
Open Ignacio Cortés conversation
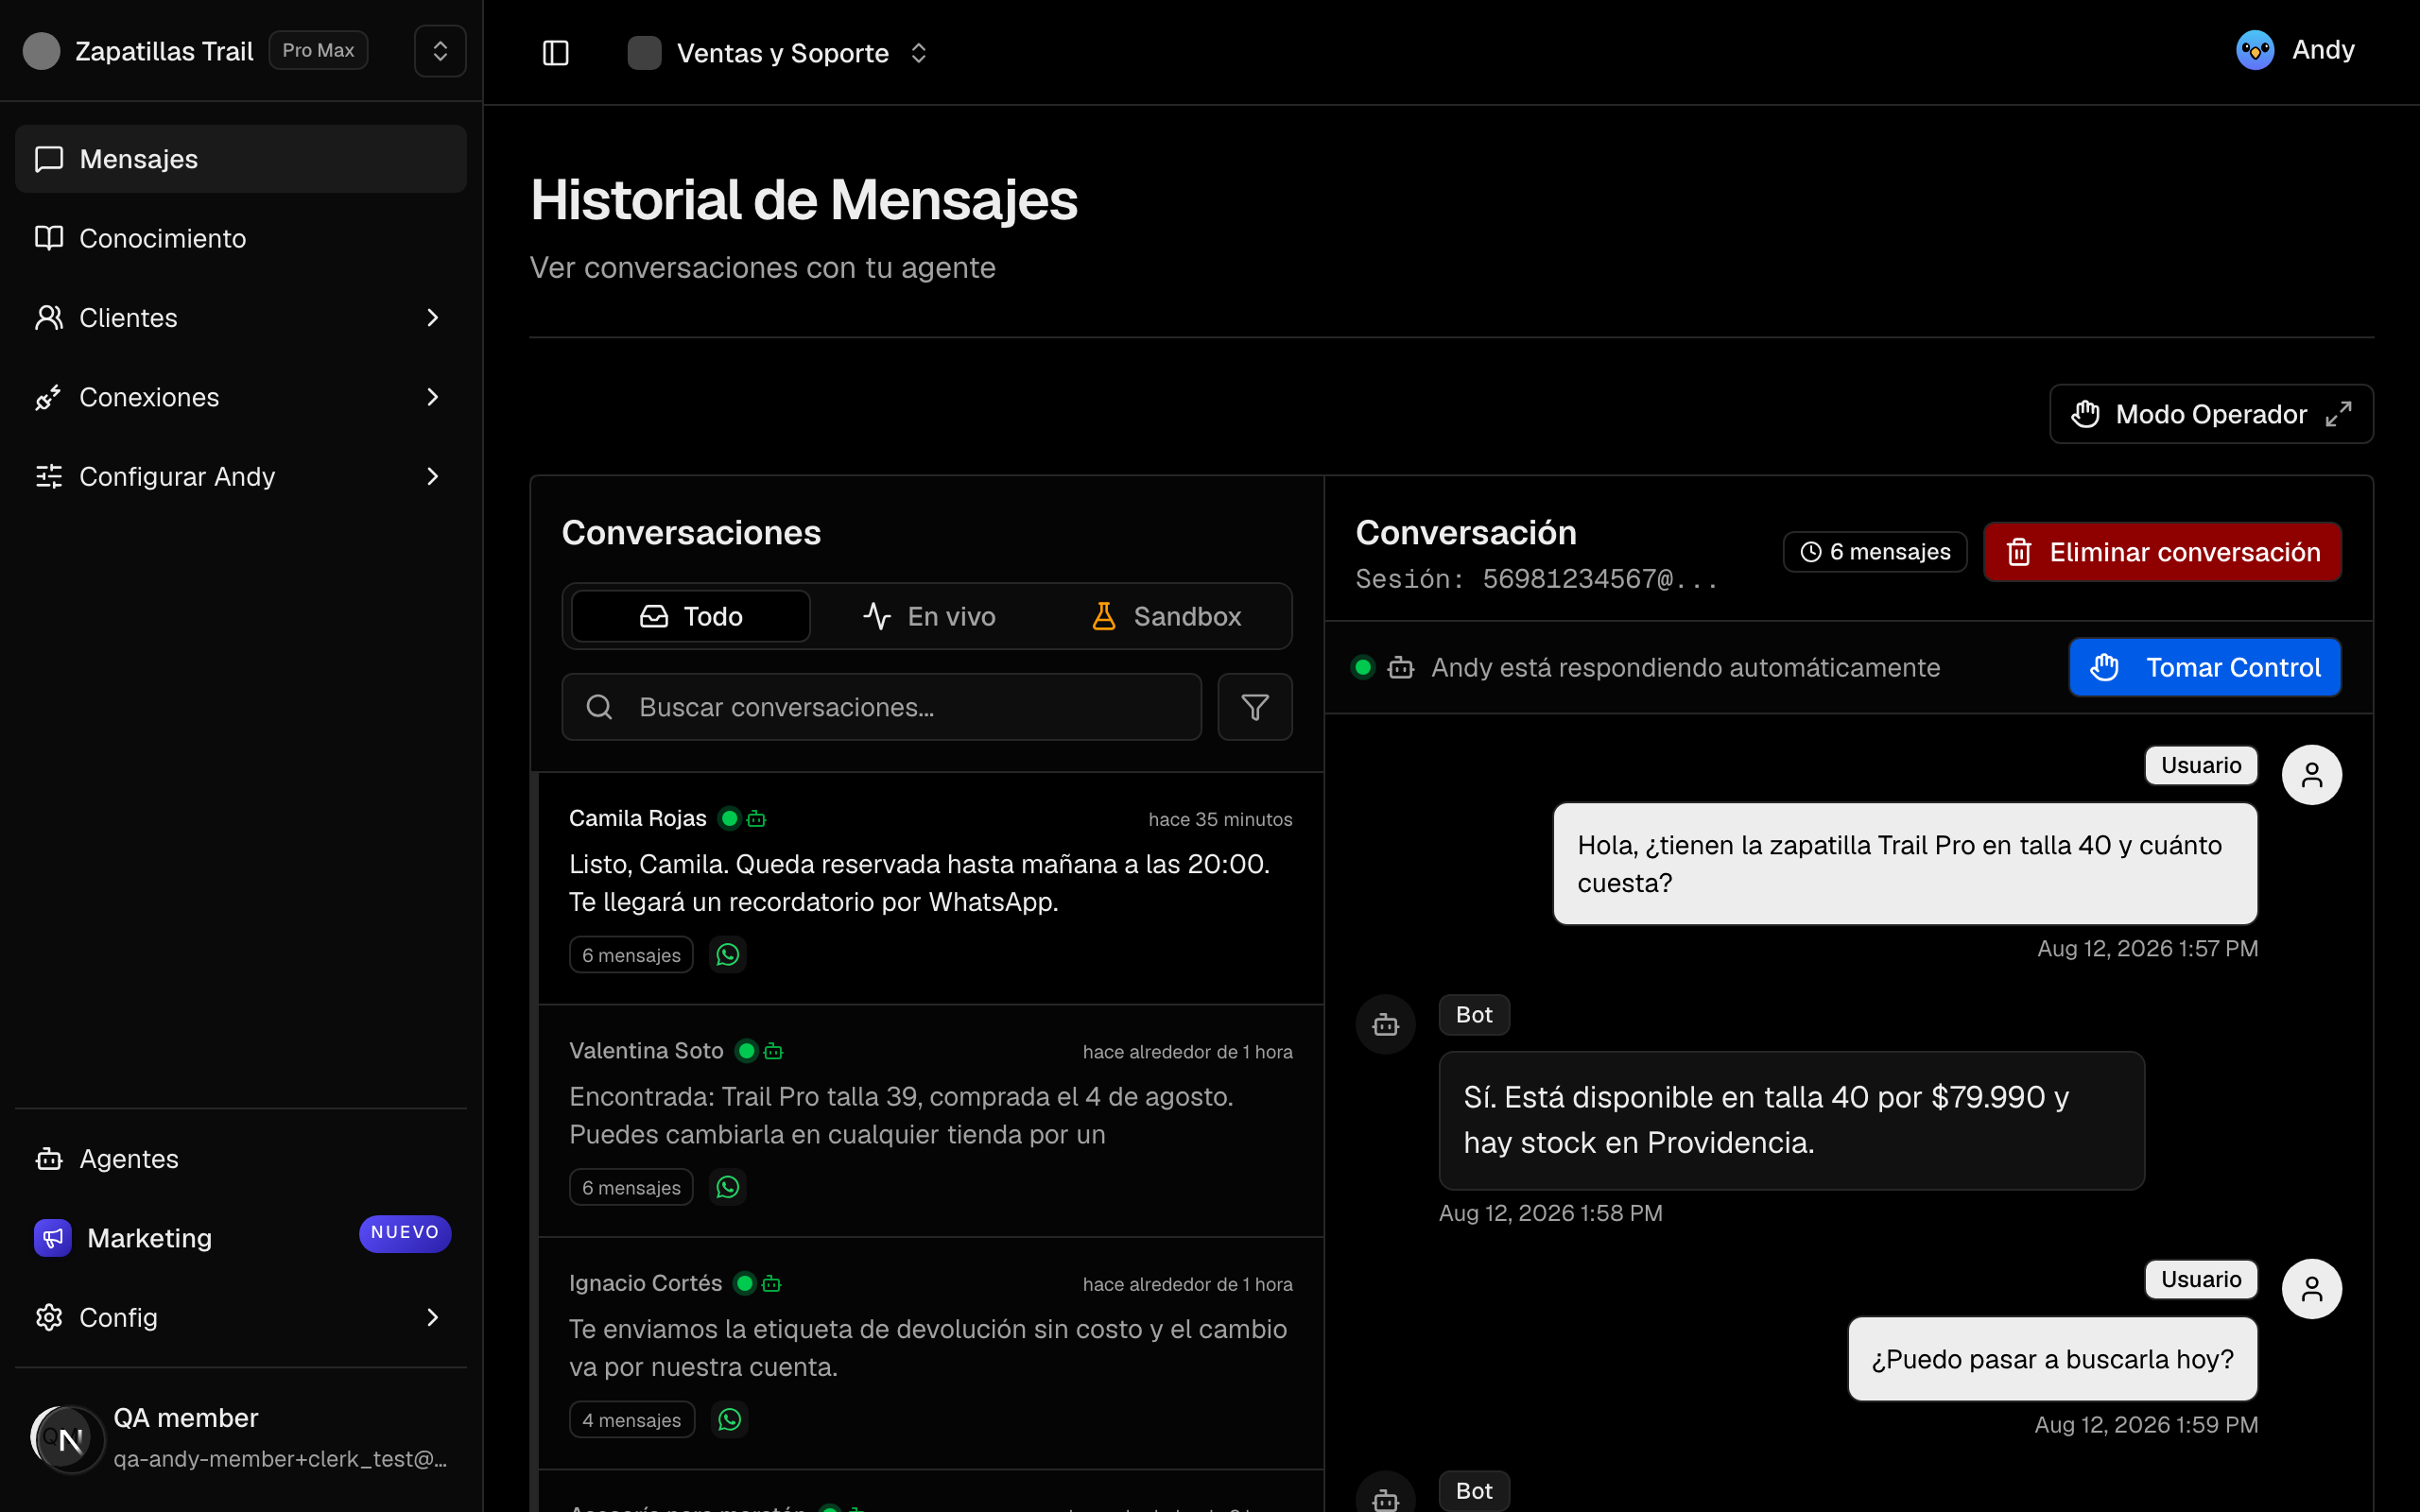[930, 1353]
